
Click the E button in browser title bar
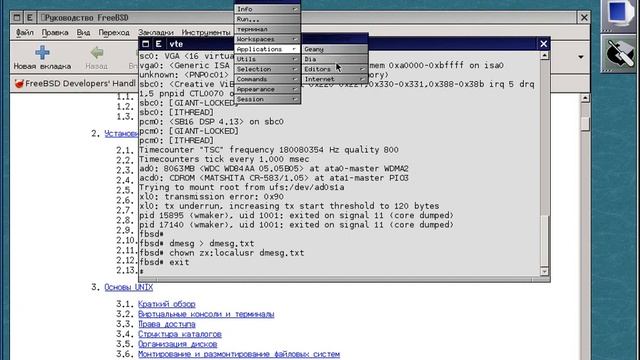click(30, 18)
